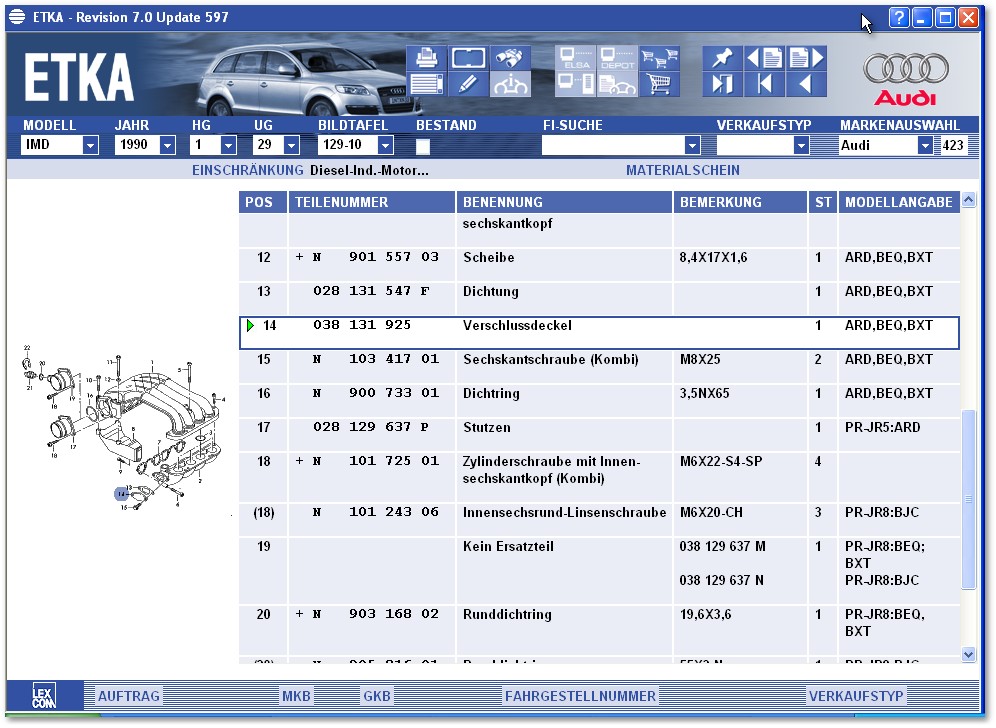Open the UG dropdown arrow
The height and width of the screenshot is (728, 996).
[291, 145]
